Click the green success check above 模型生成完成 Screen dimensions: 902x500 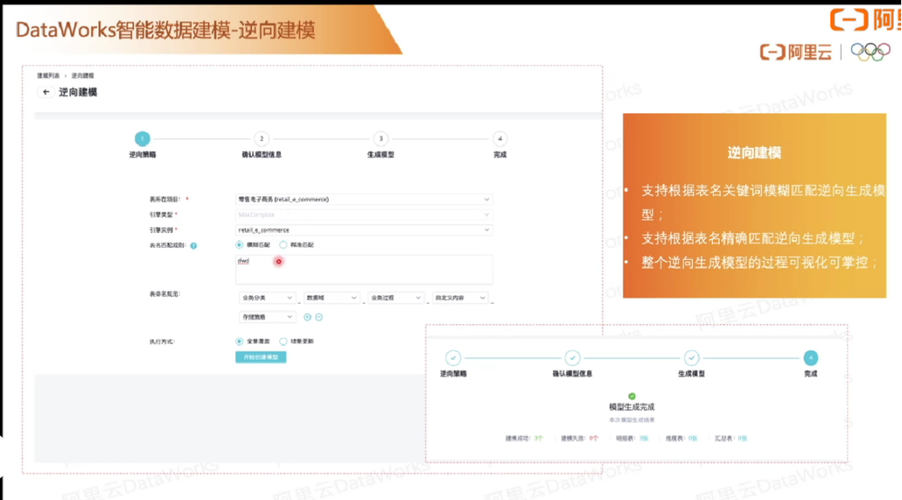pyautogui.click(x=632, y=396)
